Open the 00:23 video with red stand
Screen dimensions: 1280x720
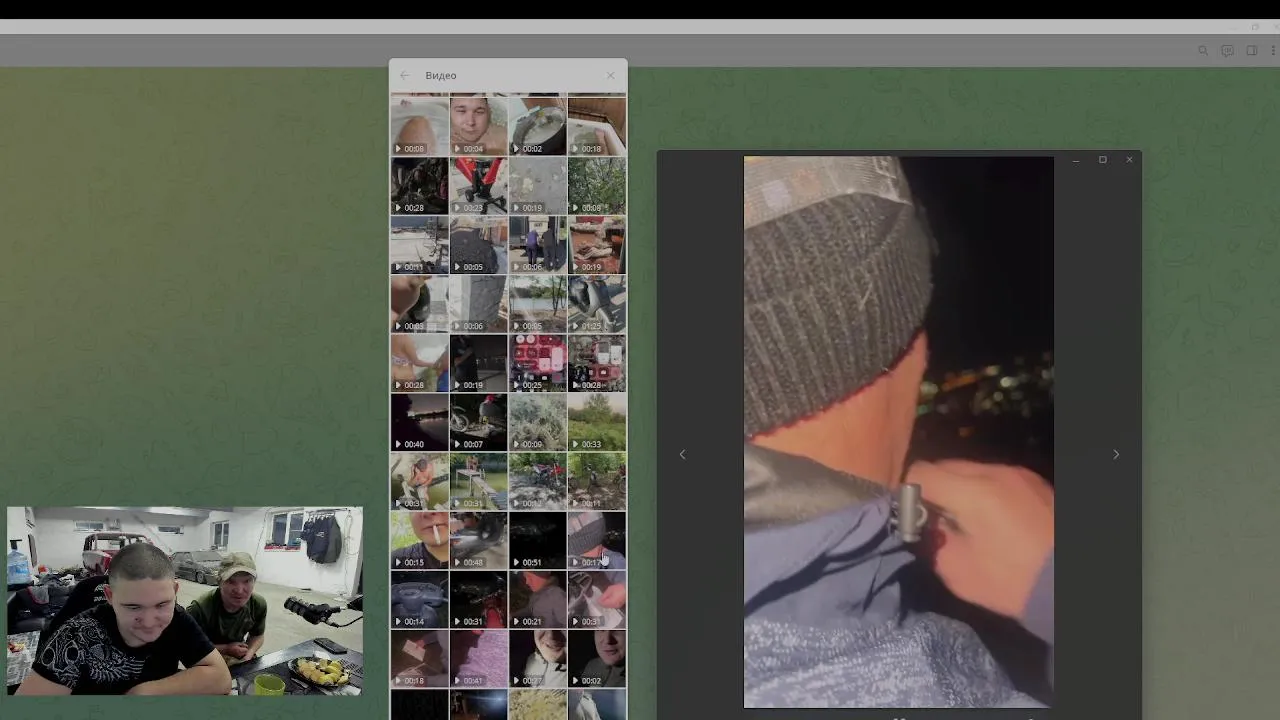pyautogui.click(x=478, y=185)
